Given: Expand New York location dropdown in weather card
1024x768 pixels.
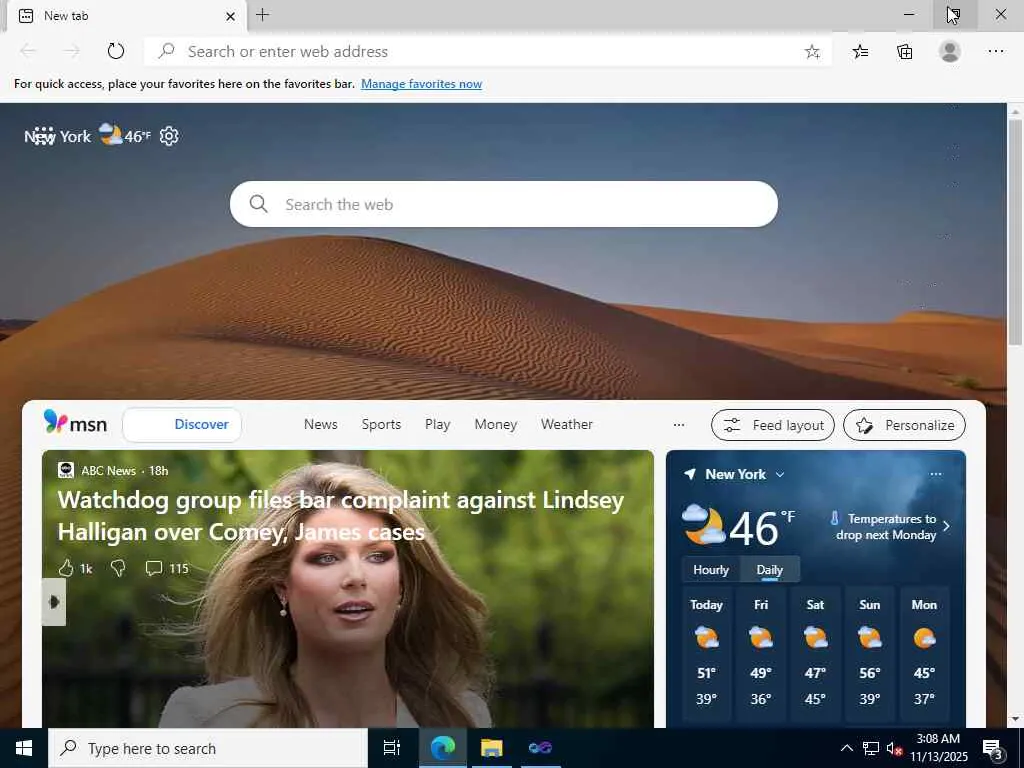Looking at the screenshot, I should [780, 475].
